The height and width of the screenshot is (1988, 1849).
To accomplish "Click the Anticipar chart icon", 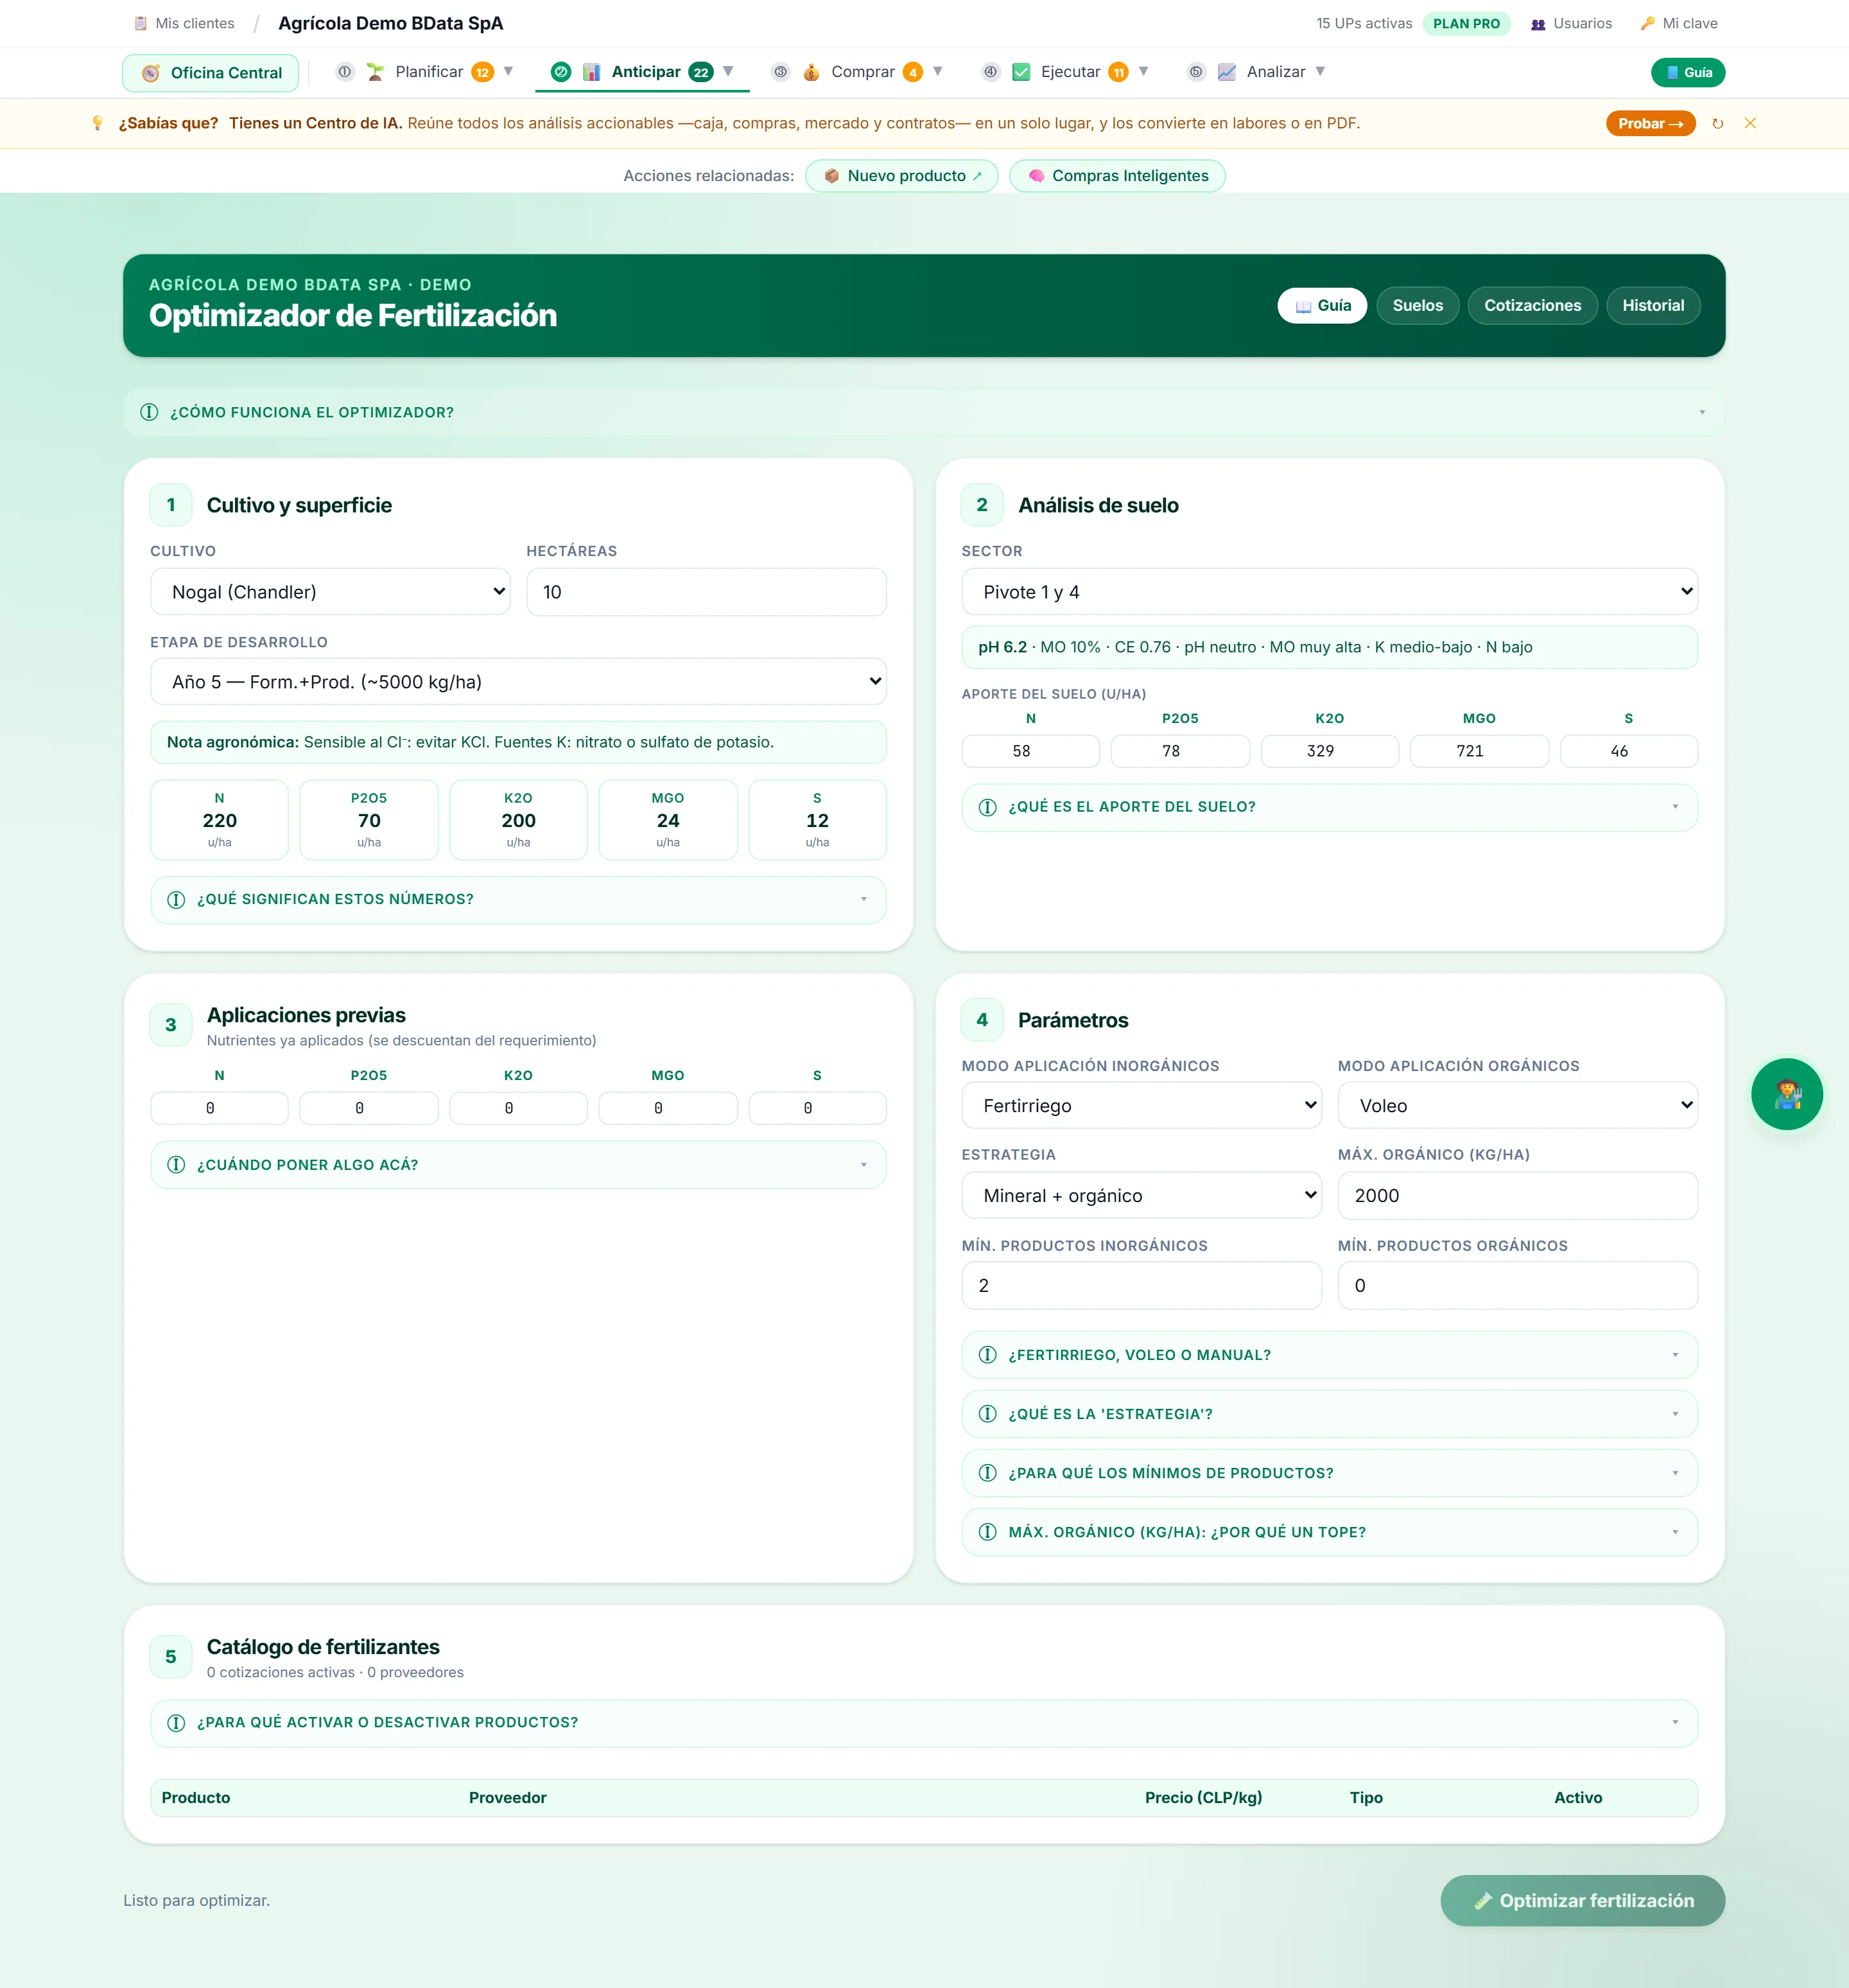I will point(592,72).
